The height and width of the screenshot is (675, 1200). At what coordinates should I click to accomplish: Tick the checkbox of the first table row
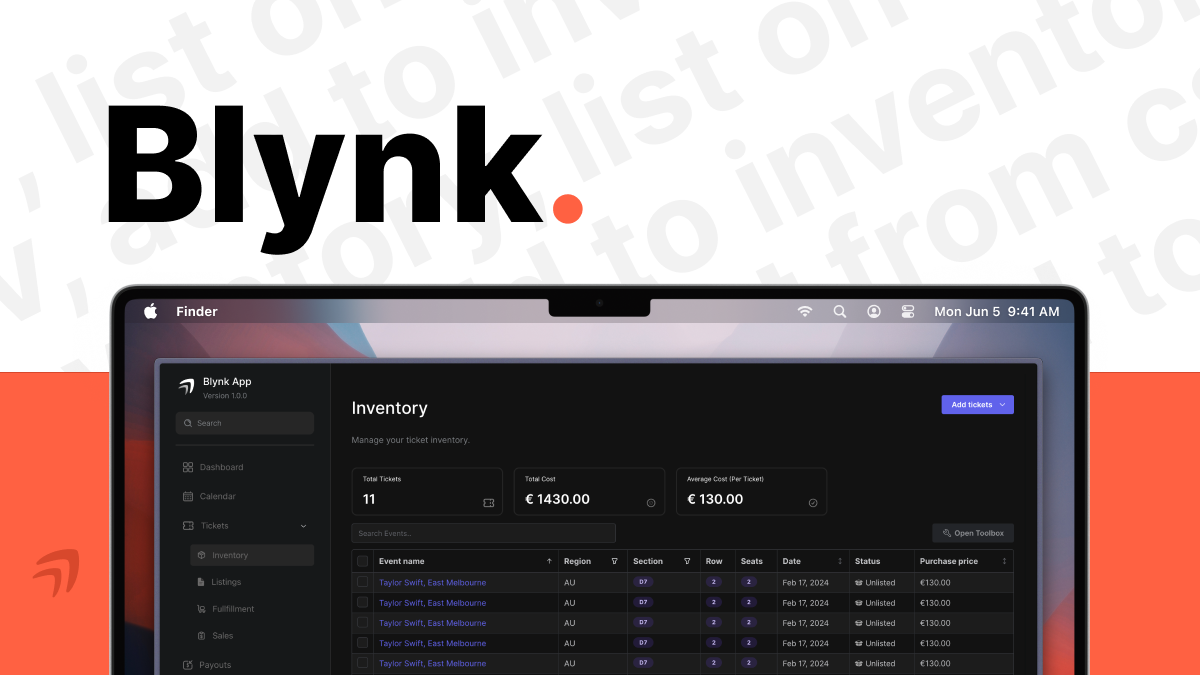[362, 582]
